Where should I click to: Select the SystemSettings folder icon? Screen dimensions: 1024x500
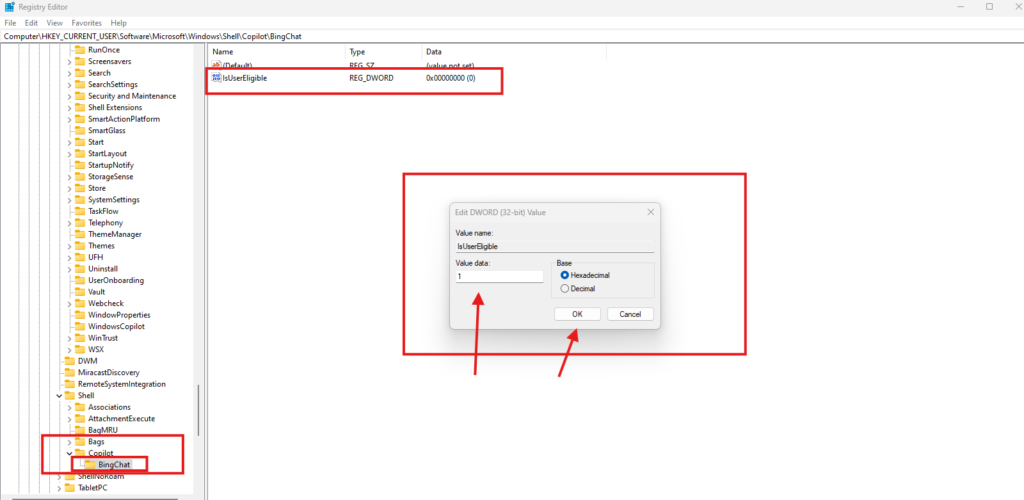point(80,200)
